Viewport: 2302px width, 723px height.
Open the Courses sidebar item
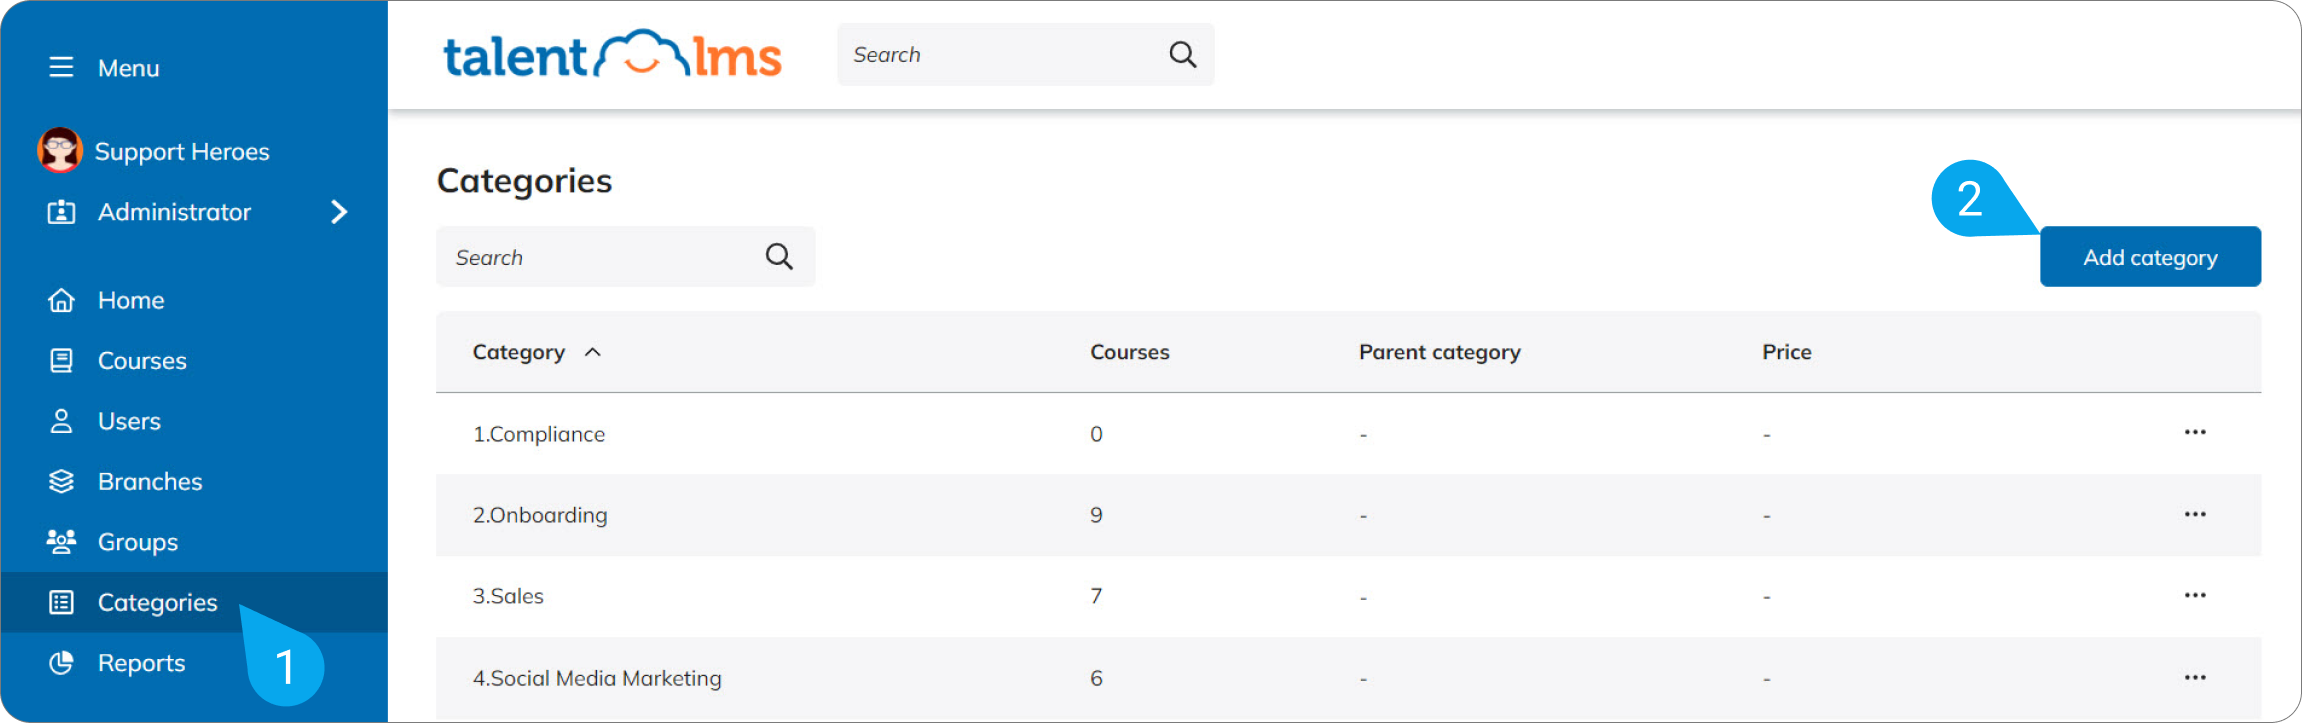click(141, 361)
